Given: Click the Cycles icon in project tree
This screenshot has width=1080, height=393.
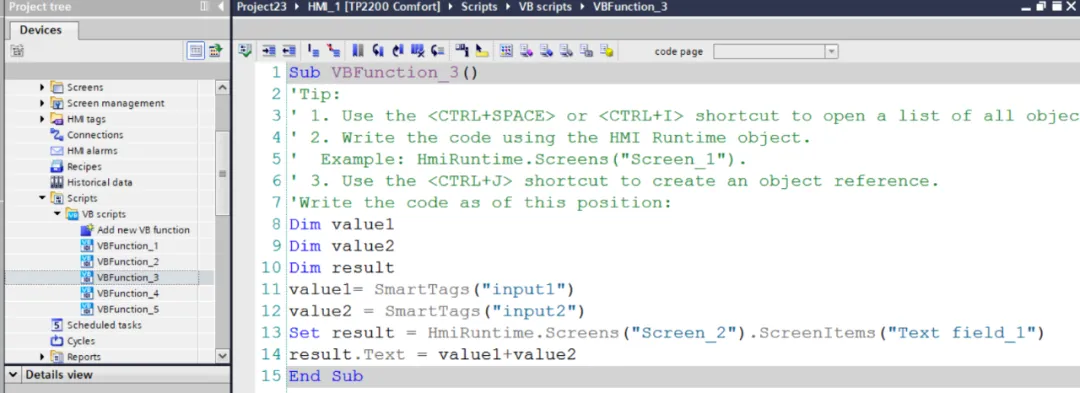Looking at the screenshot, I should click(56, 341).
